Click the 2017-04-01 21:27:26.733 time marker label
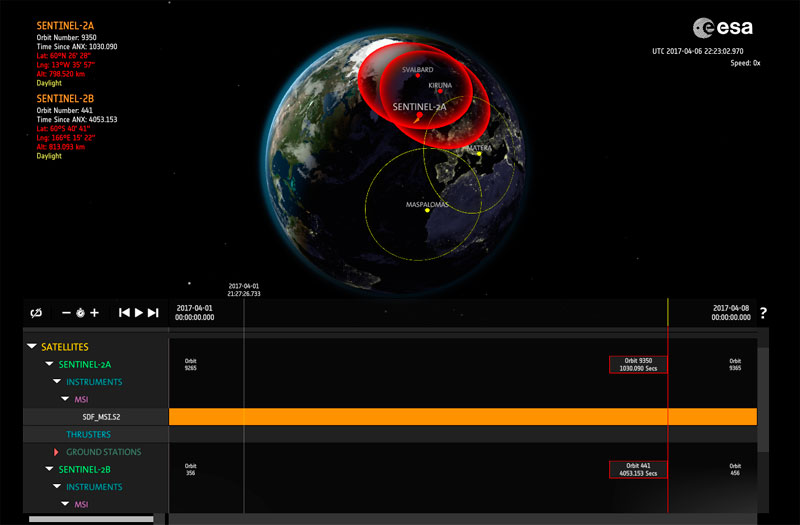 tap(244, 290)
